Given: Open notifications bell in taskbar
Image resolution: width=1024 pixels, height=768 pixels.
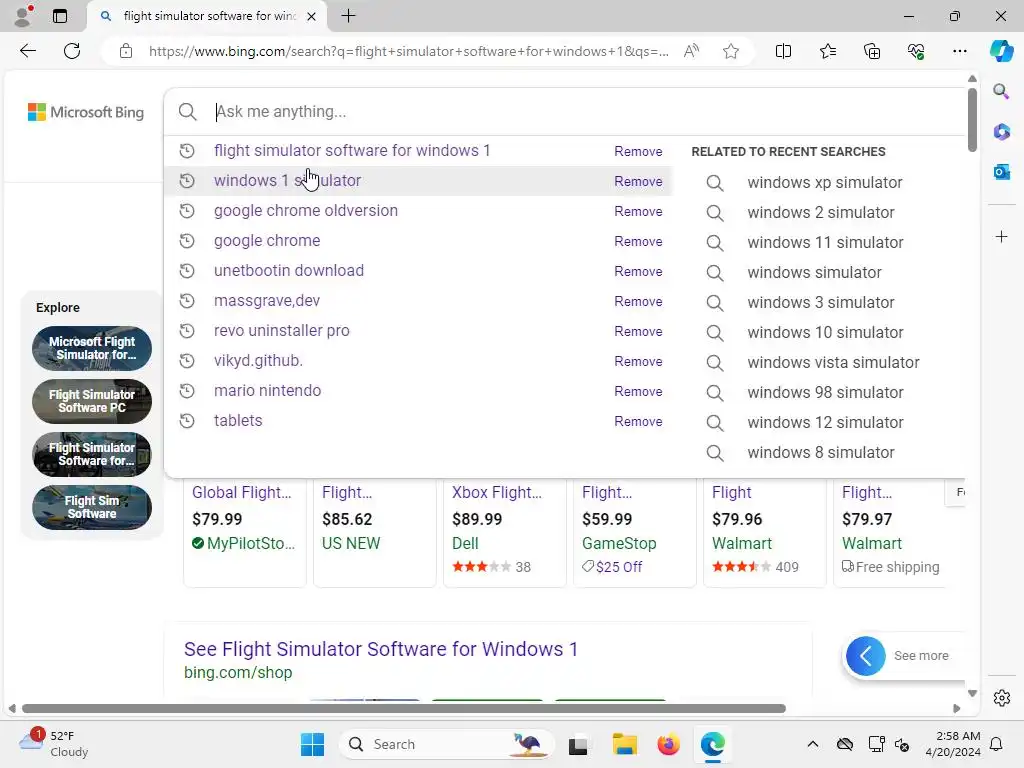Looking at the screenshot, I should click(x=996, y=744).
